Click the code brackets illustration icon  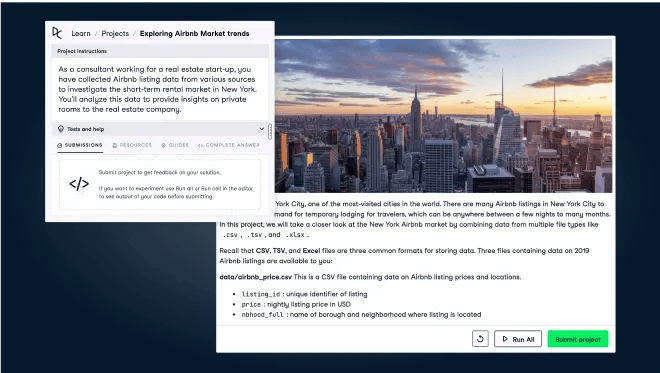click(x=79, y=184)
